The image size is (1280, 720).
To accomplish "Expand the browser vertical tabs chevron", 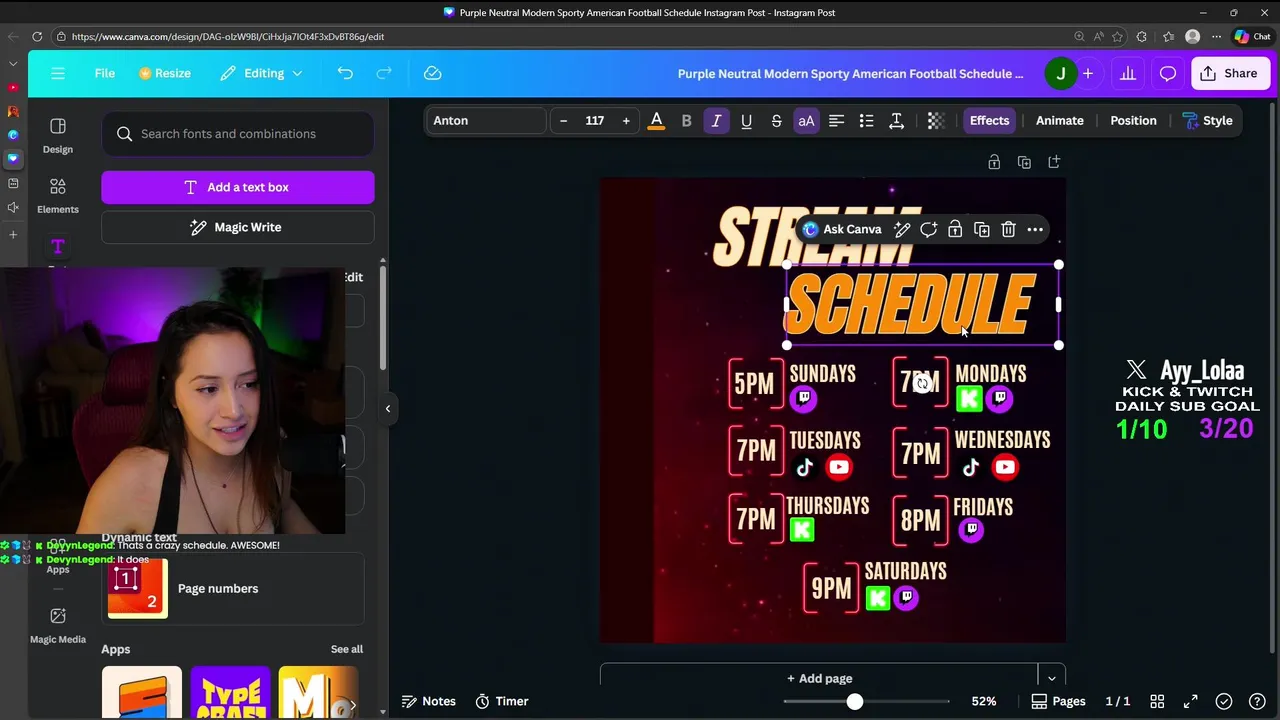I will [x=12, y=62].
